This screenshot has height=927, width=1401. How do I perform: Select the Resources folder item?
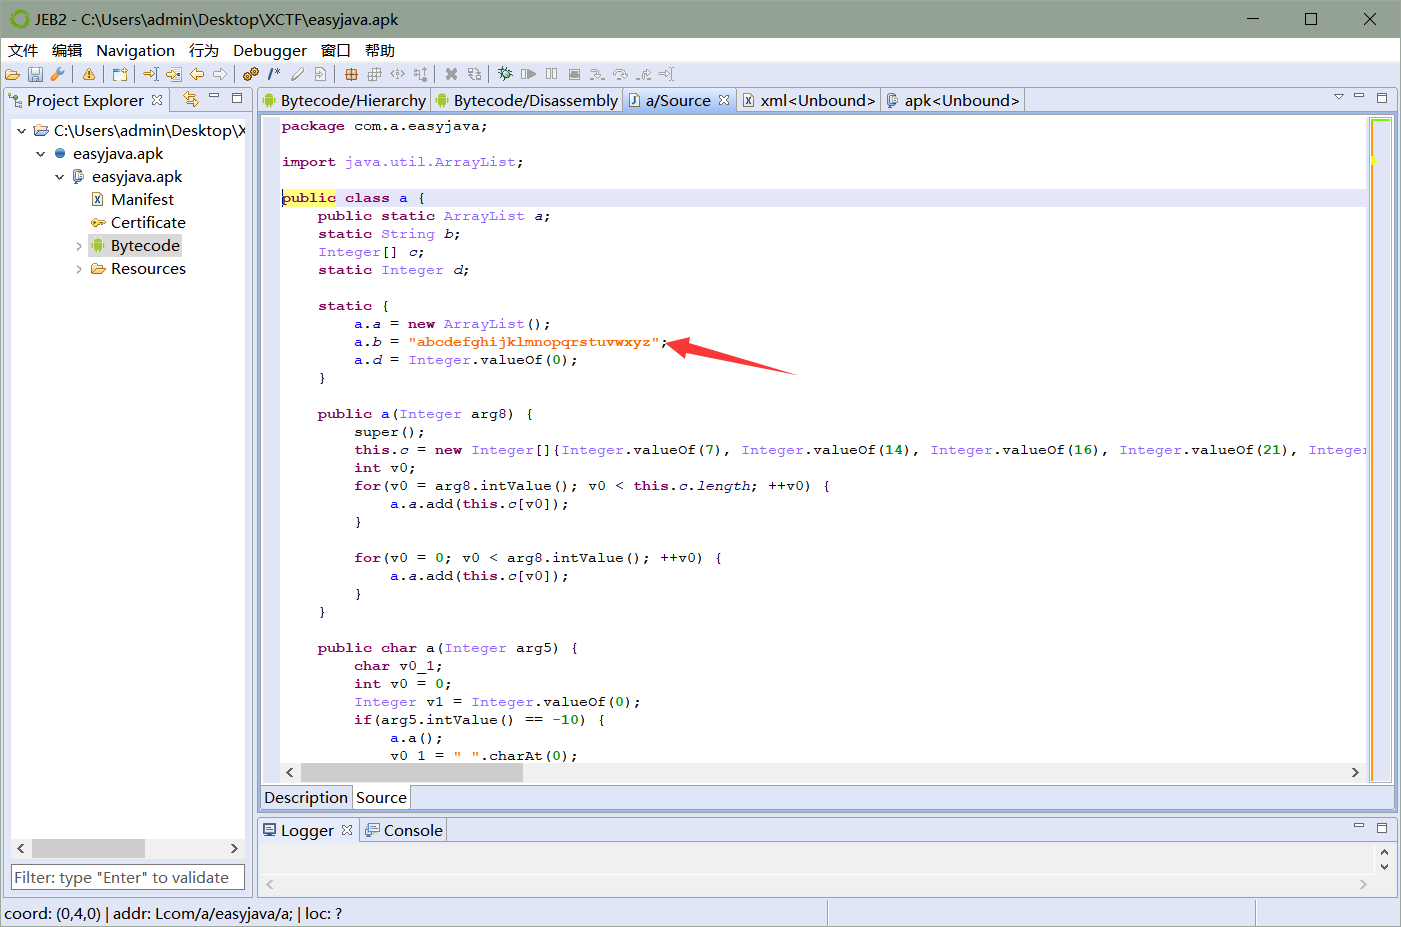point(148,269)
